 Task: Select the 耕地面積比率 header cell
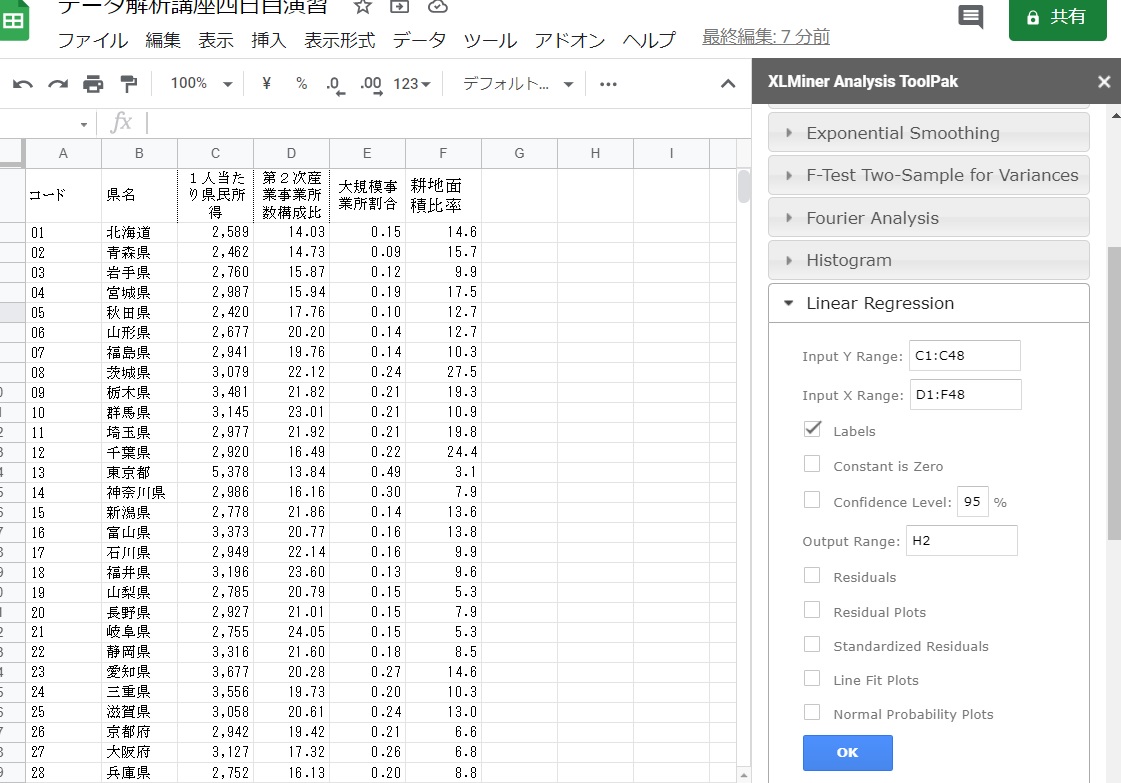(443, 195)
